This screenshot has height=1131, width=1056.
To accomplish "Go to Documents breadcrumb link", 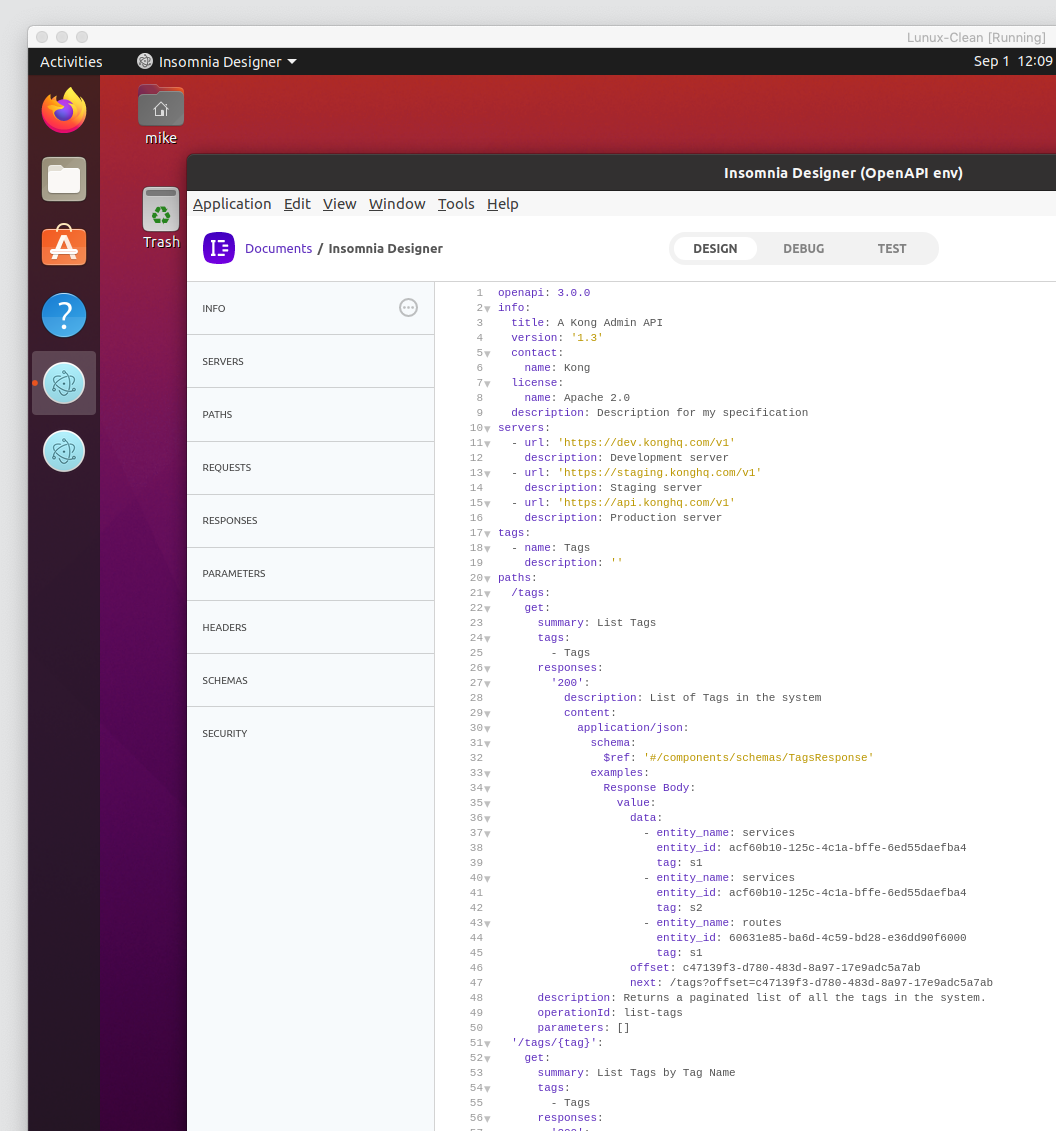I will coord(278,248).
